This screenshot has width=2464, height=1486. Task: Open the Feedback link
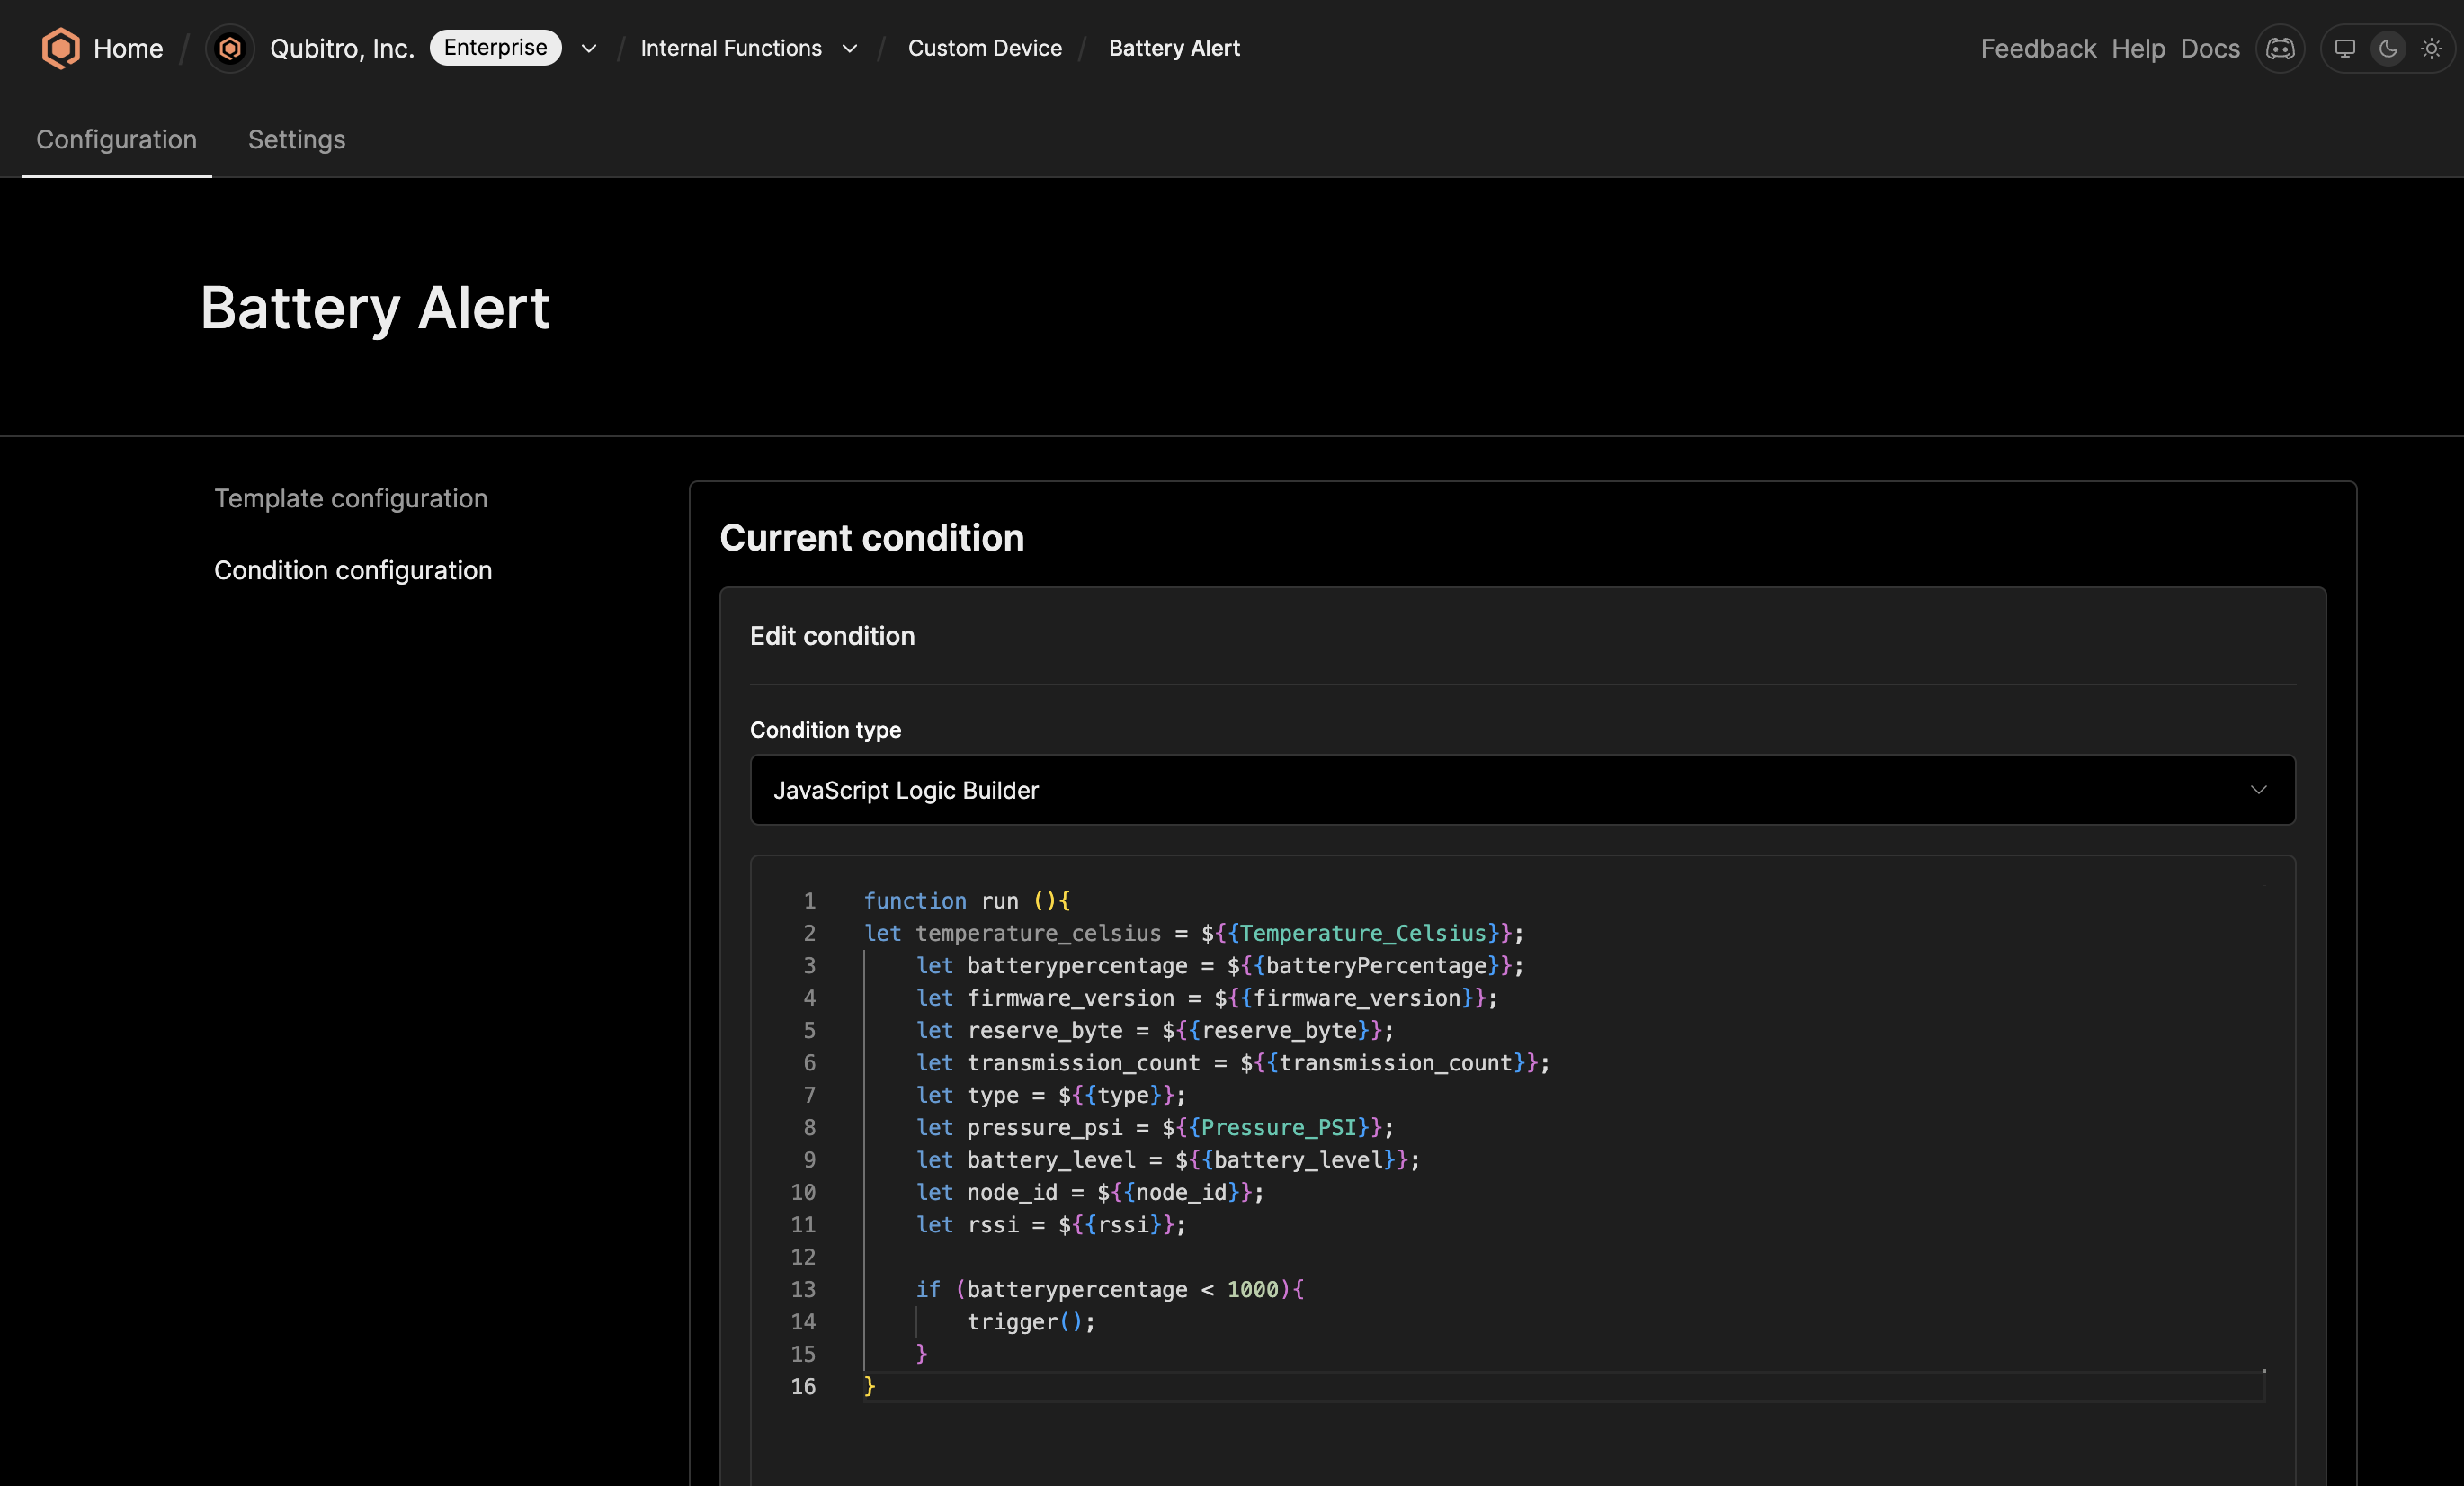coord(2038,48)
